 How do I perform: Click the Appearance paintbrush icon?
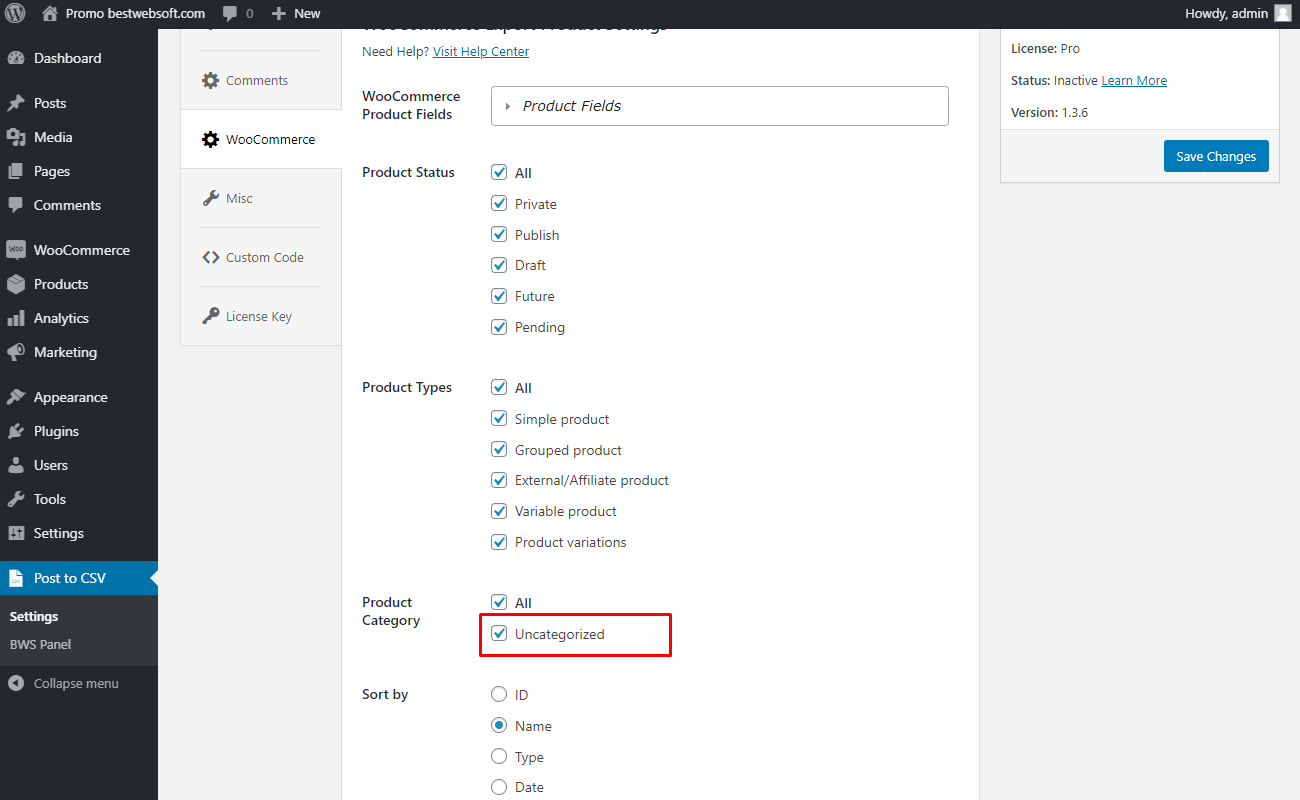16,397
